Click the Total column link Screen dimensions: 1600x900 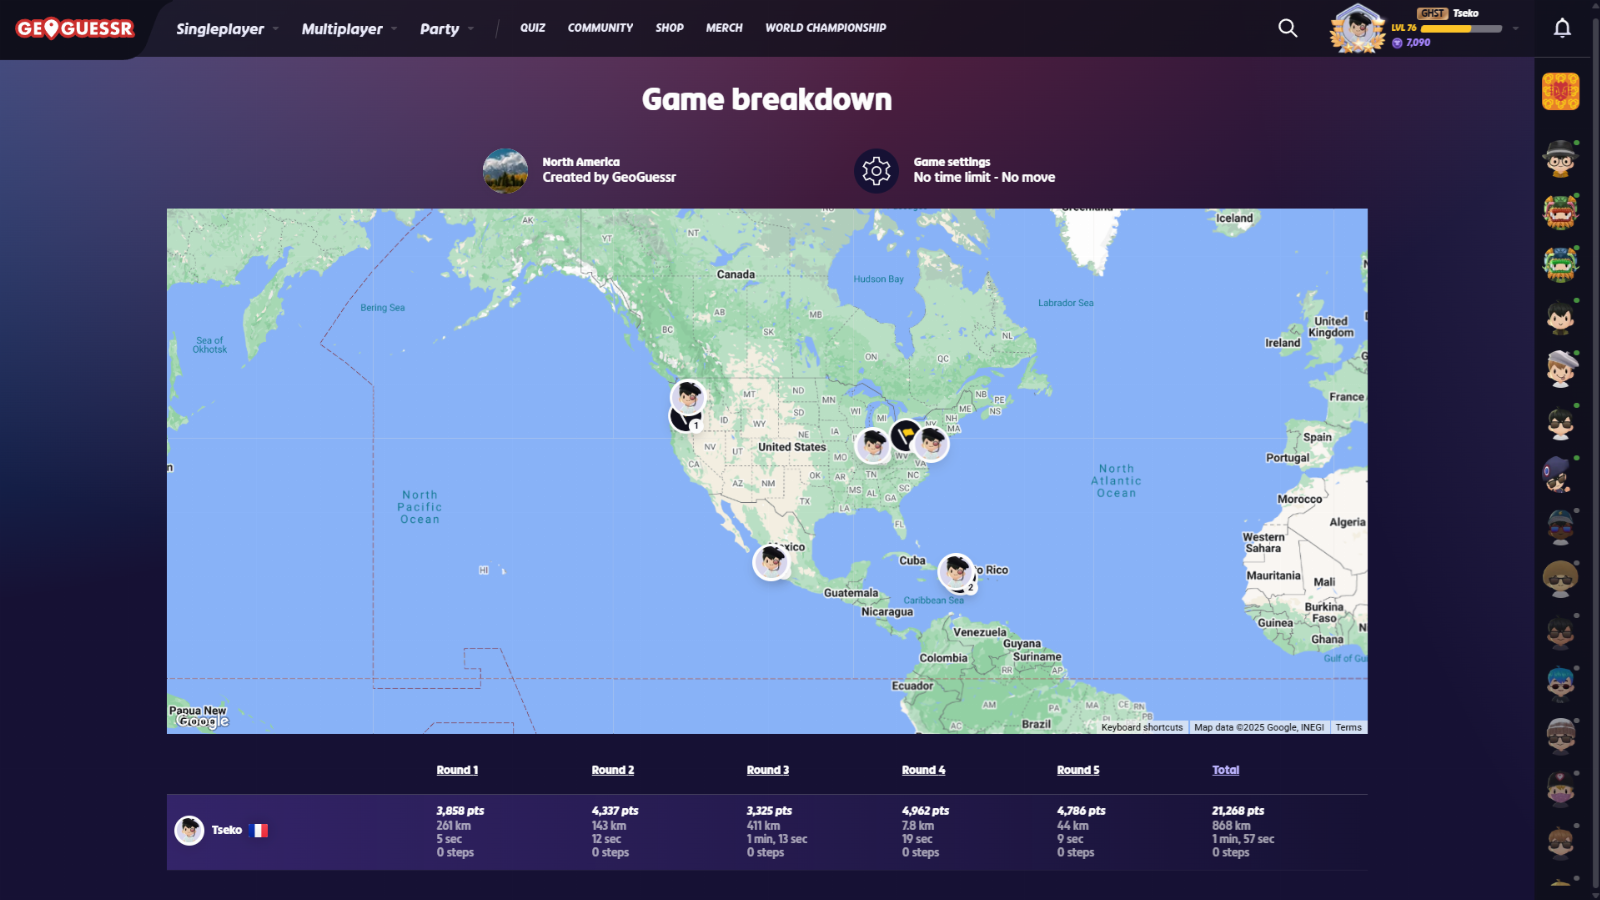click(x=1225, y=770)
